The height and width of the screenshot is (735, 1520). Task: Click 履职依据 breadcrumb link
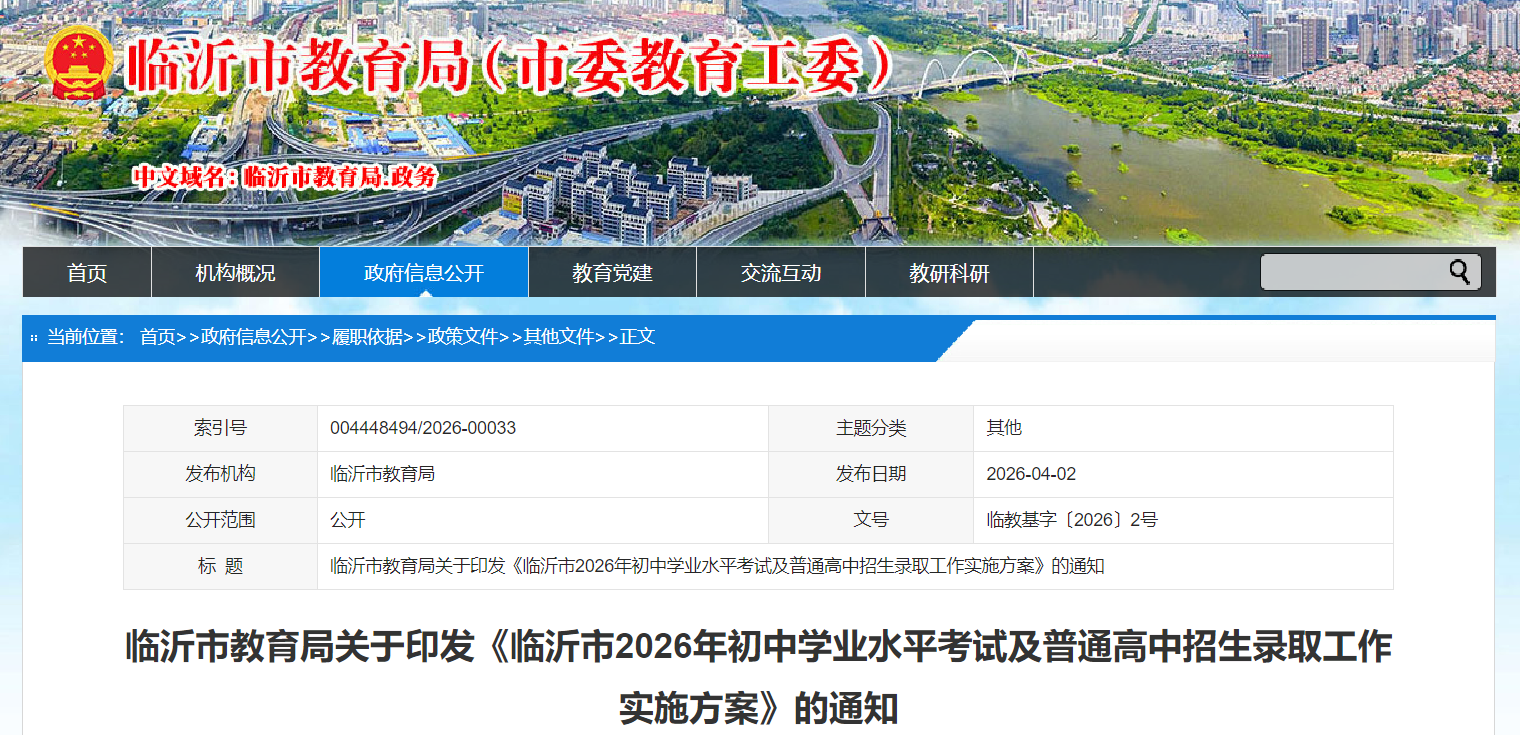point(367,337)
